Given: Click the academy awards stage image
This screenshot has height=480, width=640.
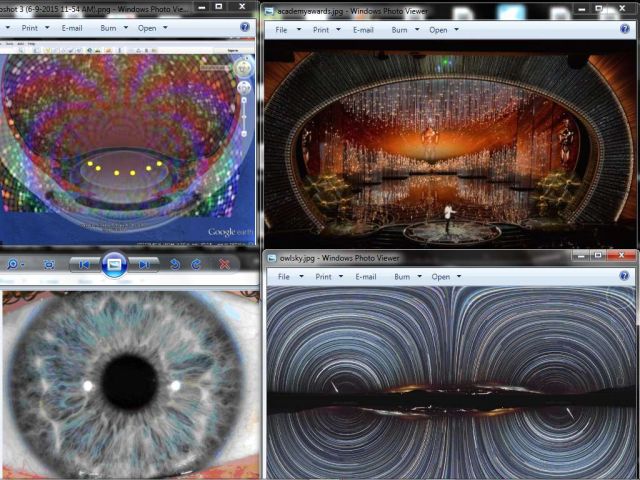Looking at the screenshot, I should click(451, 144).
